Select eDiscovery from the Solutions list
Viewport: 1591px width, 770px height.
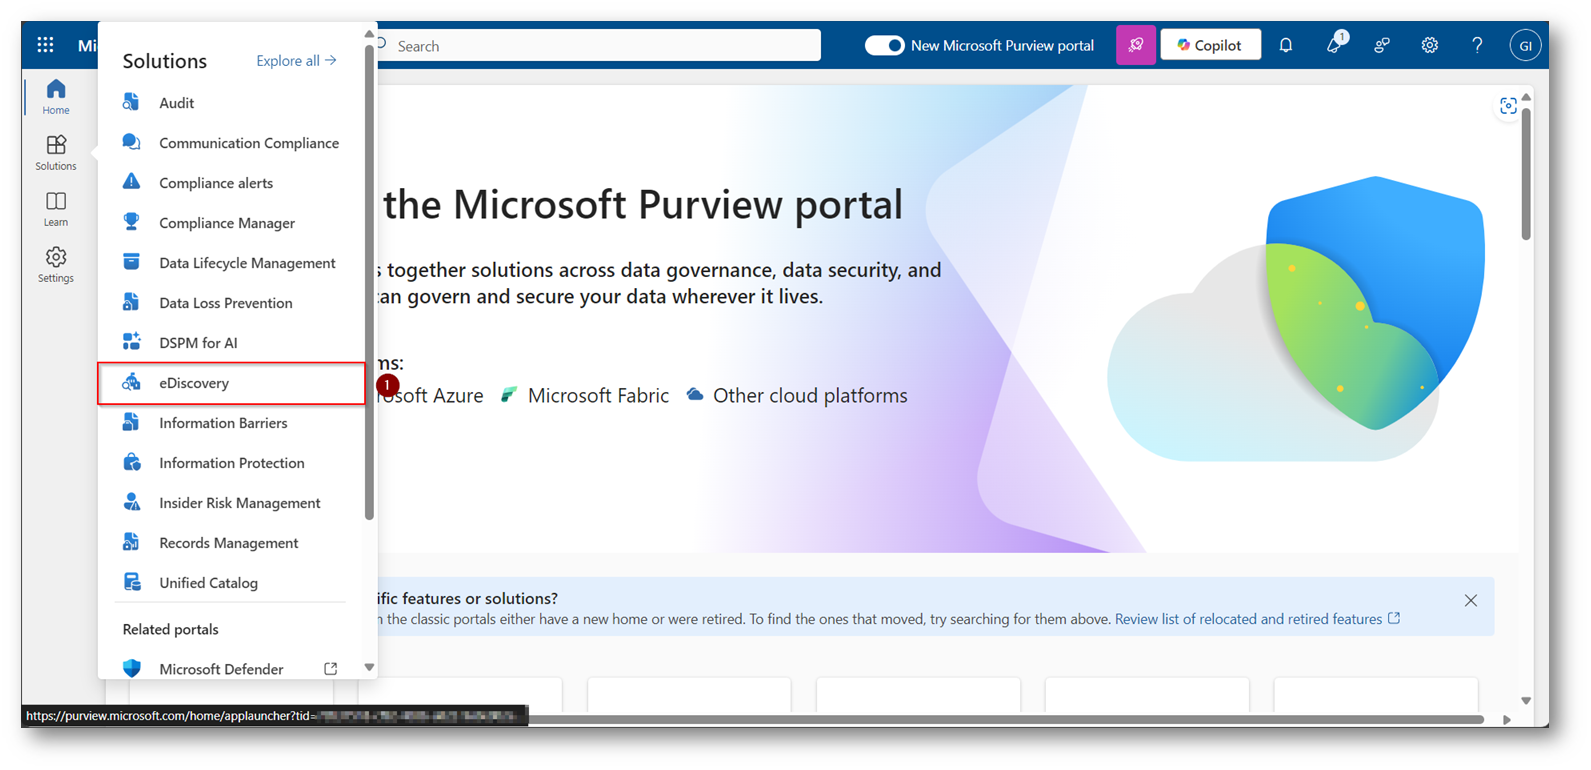(x=232, y=383)
